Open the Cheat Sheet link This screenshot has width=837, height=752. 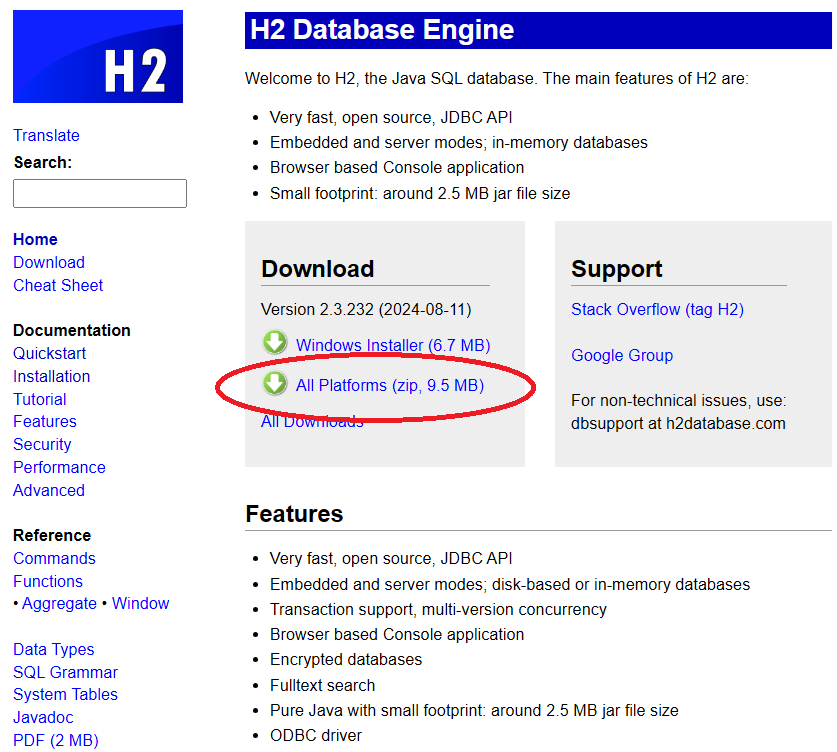tap(58, 286)
